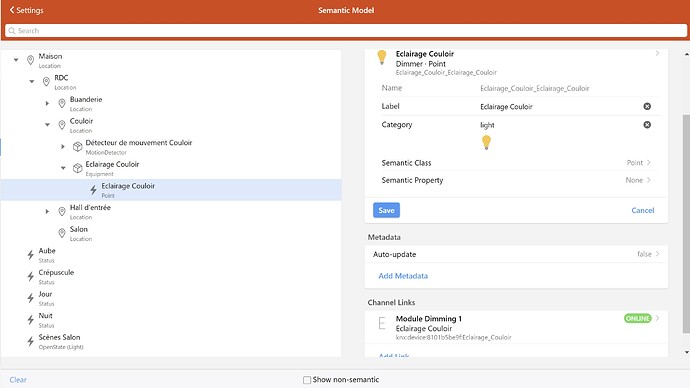Click the Jour bolt icon
The height and width of the screenshot is (388, 690).
(30, 298)
